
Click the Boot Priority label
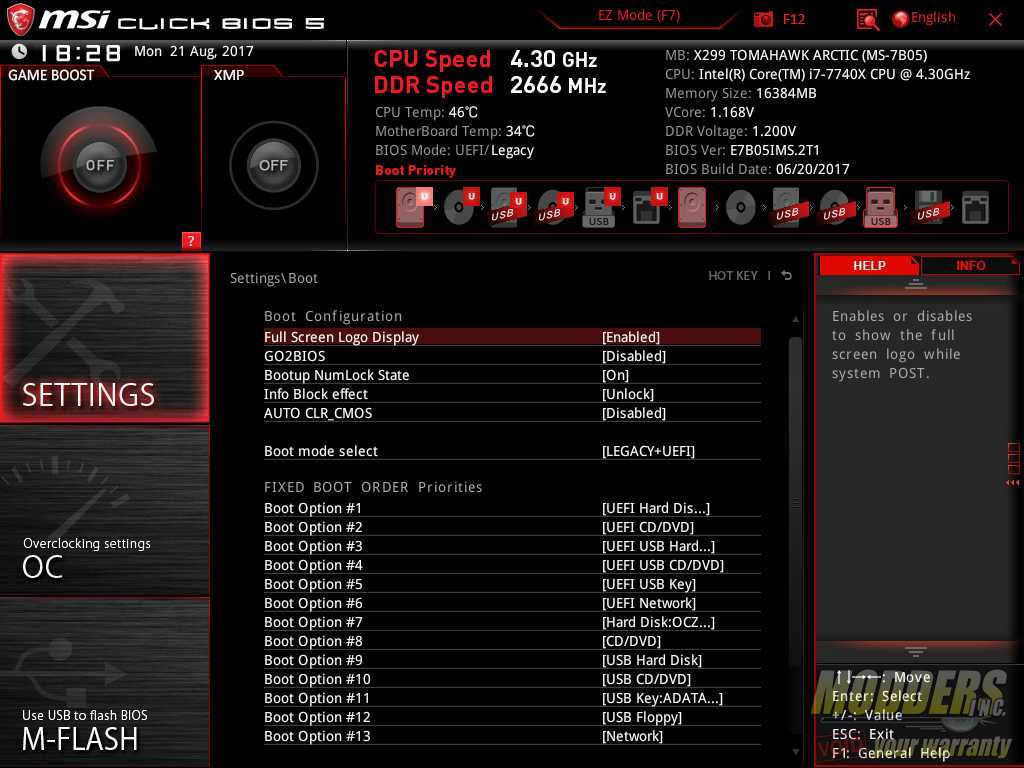415,170
